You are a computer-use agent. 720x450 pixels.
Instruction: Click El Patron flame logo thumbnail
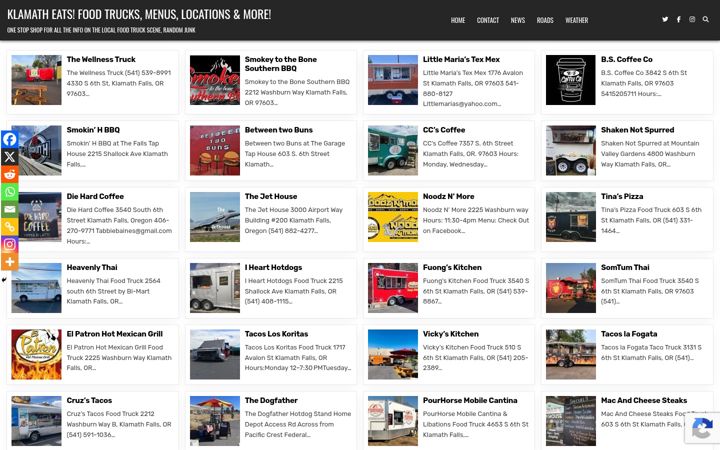36,354
